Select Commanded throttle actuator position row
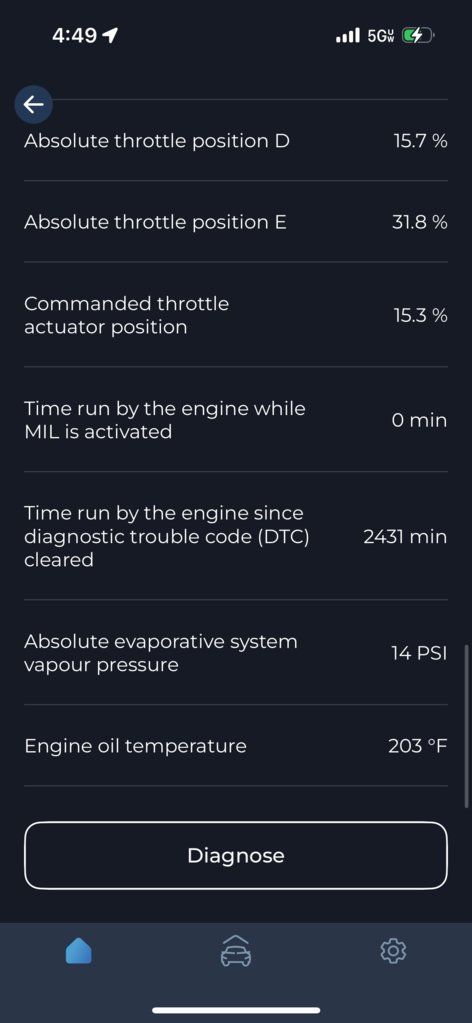The height and width of the screenshot is (1023, 472). pyautogui.click(x=236, y=315)
